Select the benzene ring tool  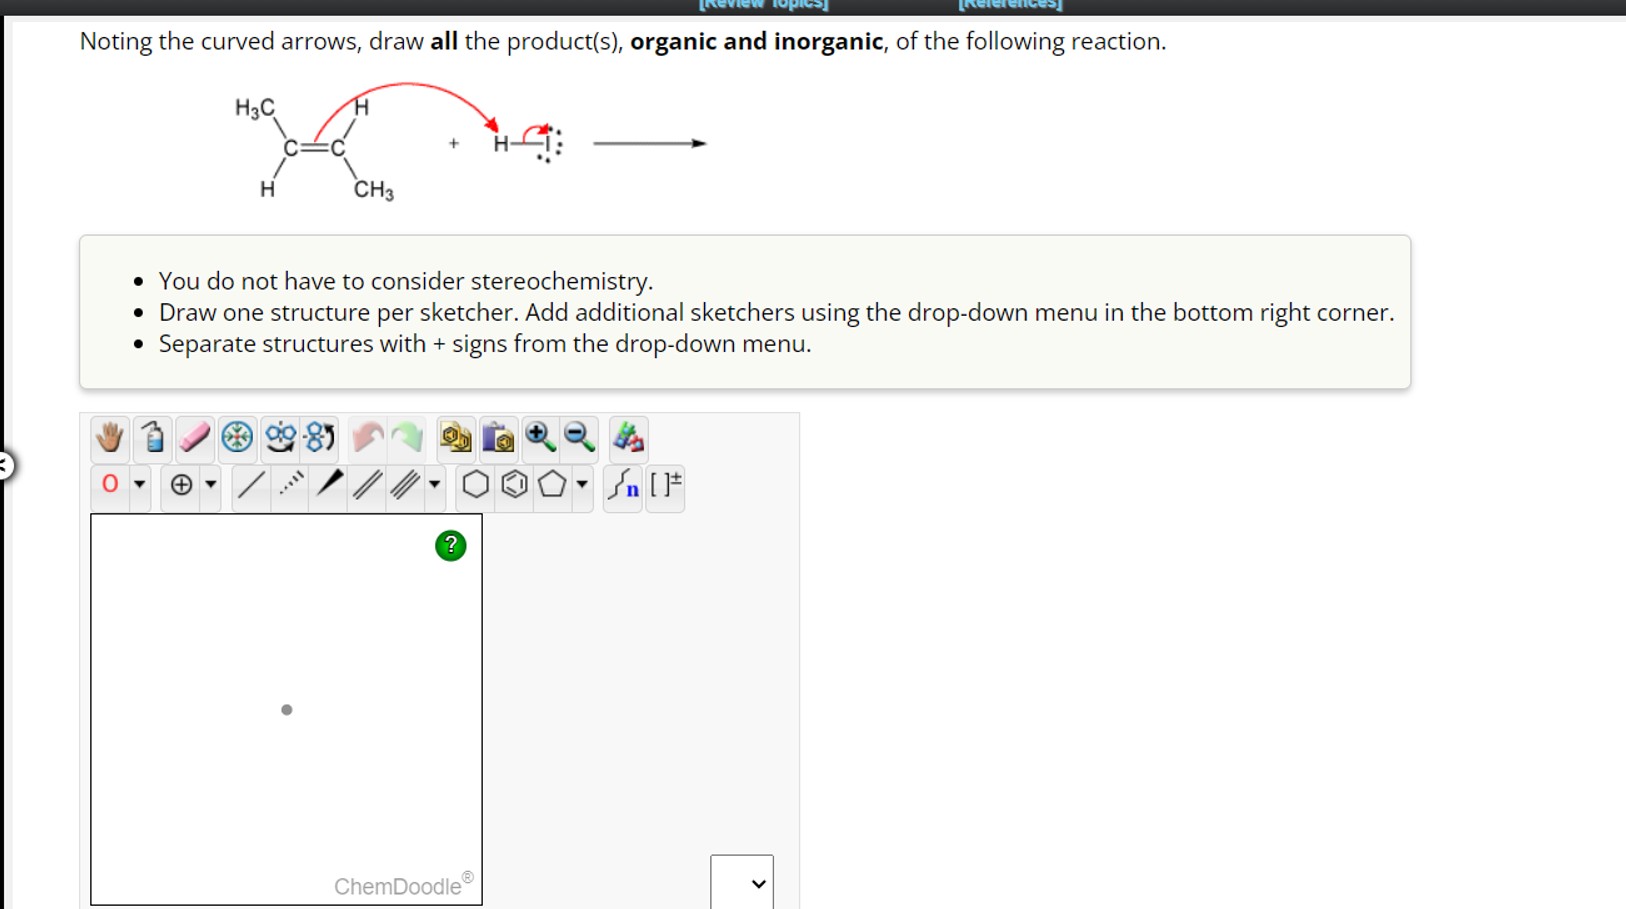(x=514, y=486)
